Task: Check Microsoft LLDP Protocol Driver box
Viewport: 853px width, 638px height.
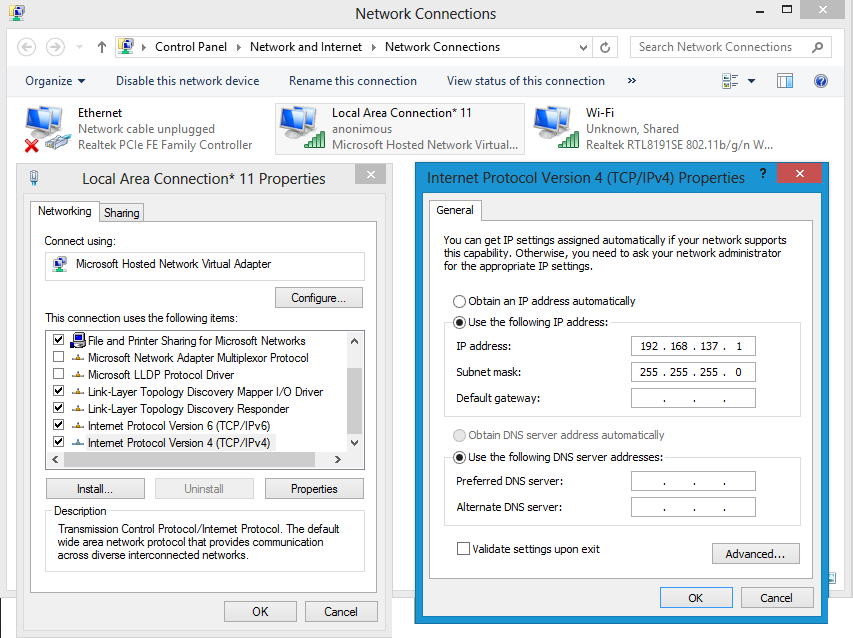Action: pyautogui.click(x=58, y=374)
